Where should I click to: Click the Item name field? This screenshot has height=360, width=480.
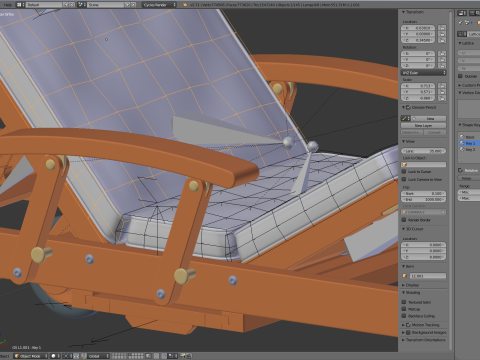click(427, 276)
